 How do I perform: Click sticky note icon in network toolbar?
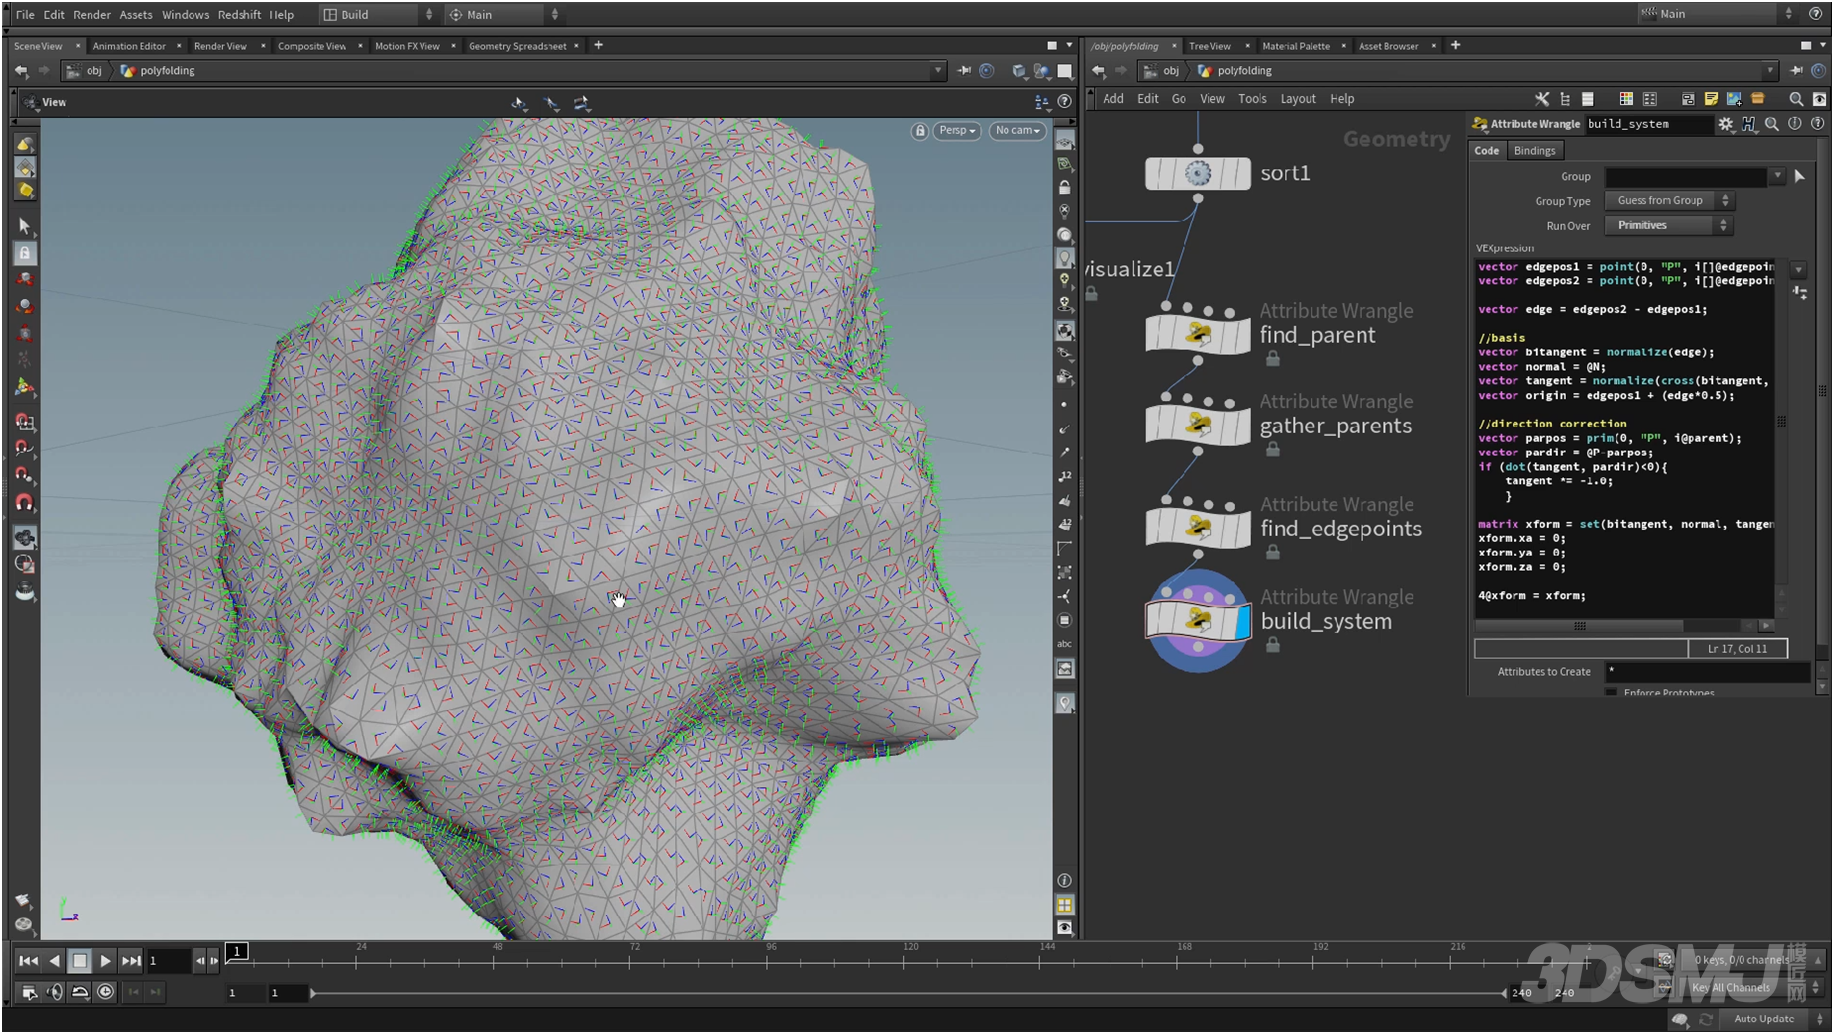tap(1711, 99)
